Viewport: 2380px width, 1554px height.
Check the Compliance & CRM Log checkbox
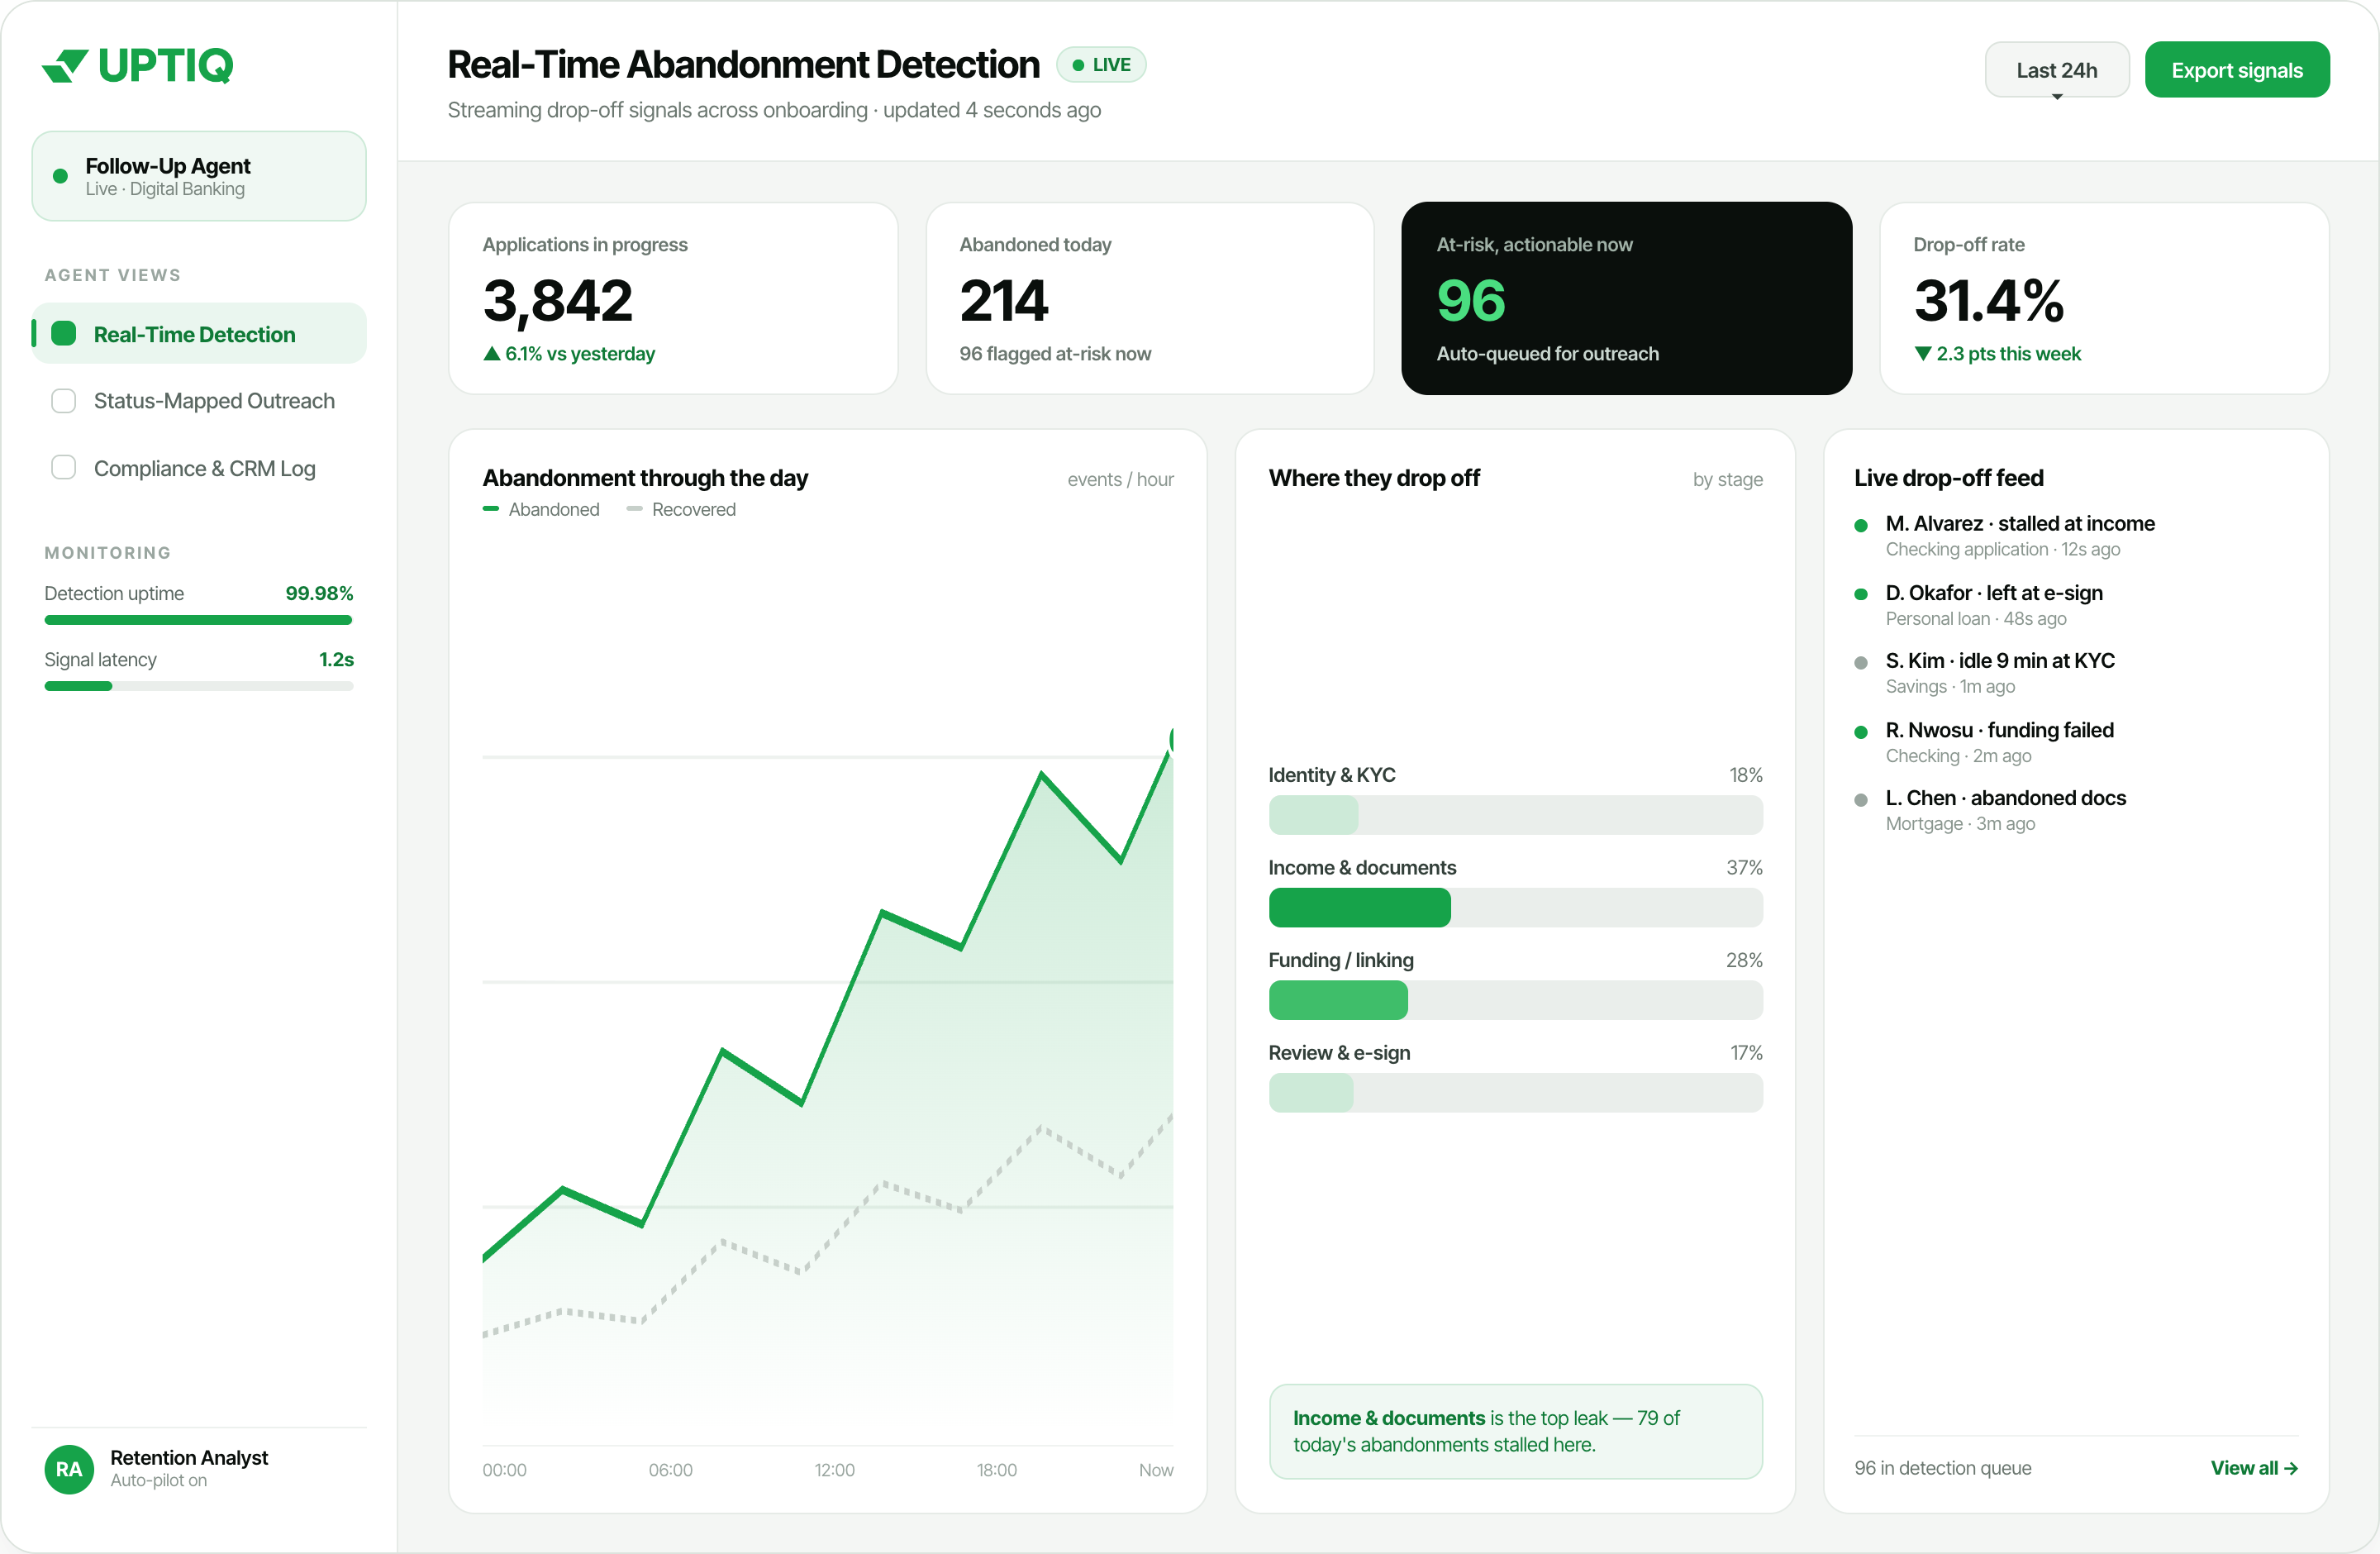tap(63, 468)
